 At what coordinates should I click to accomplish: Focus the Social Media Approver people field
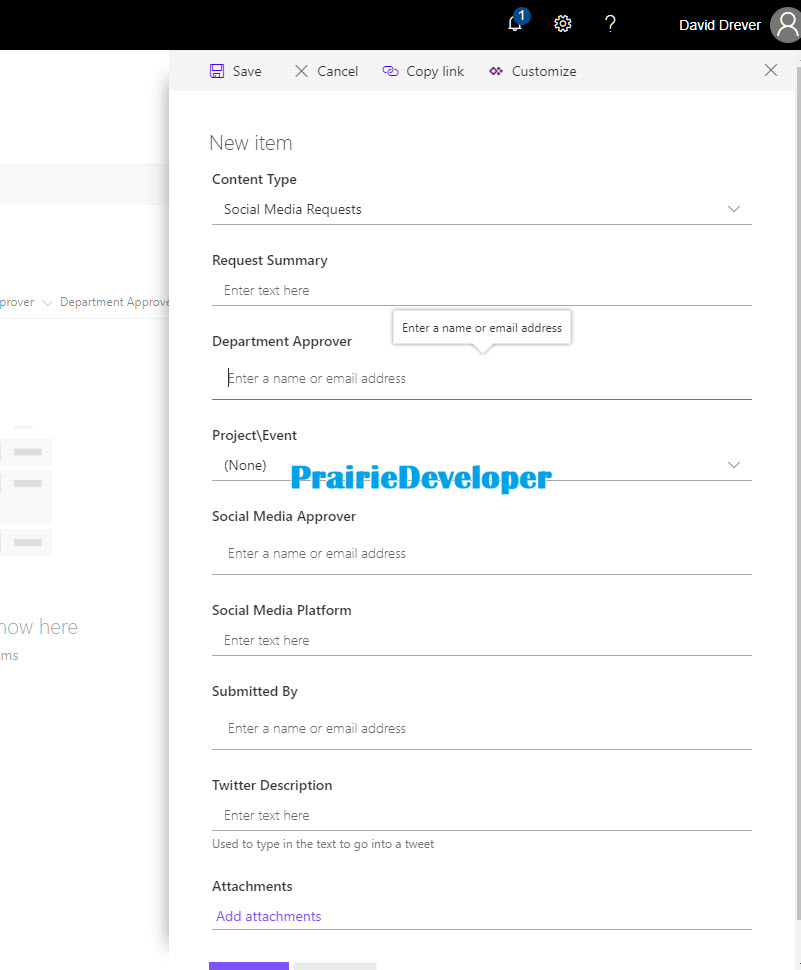[x=482, y=553]
